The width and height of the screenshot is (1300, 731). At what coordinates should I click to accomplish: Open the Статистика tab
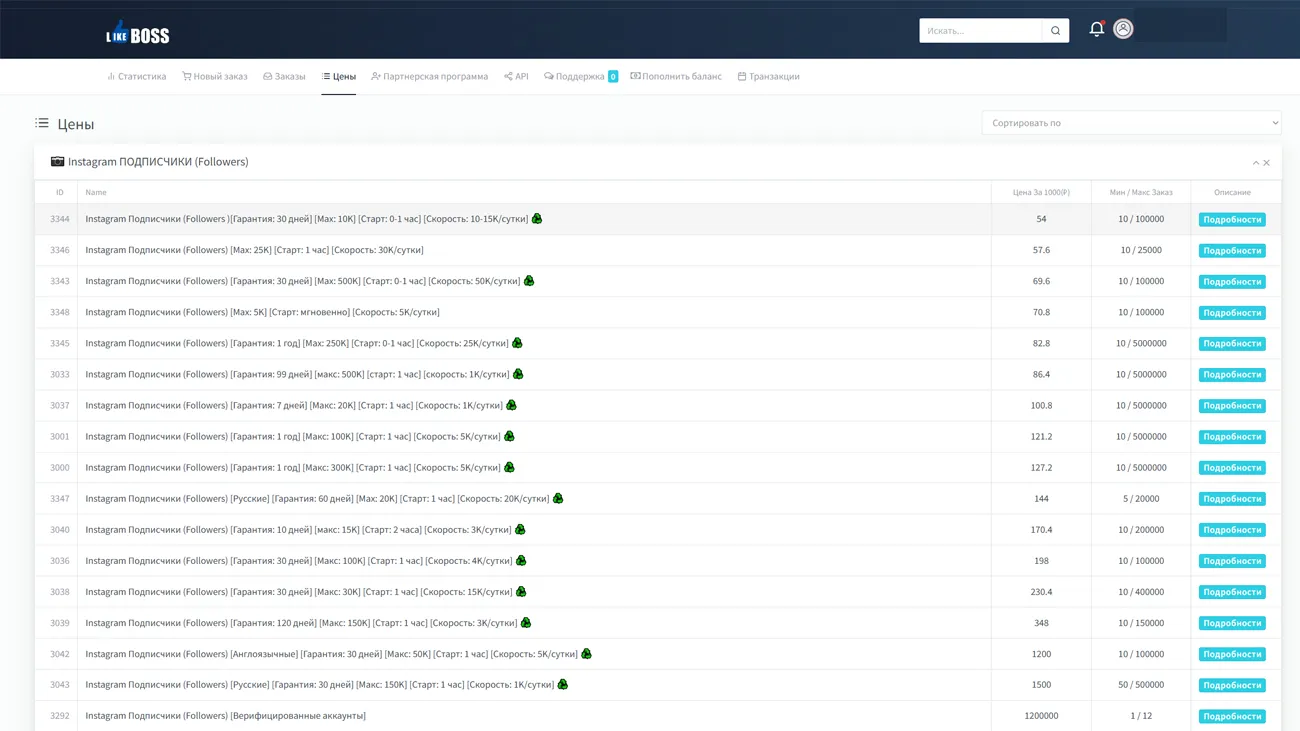137,76
